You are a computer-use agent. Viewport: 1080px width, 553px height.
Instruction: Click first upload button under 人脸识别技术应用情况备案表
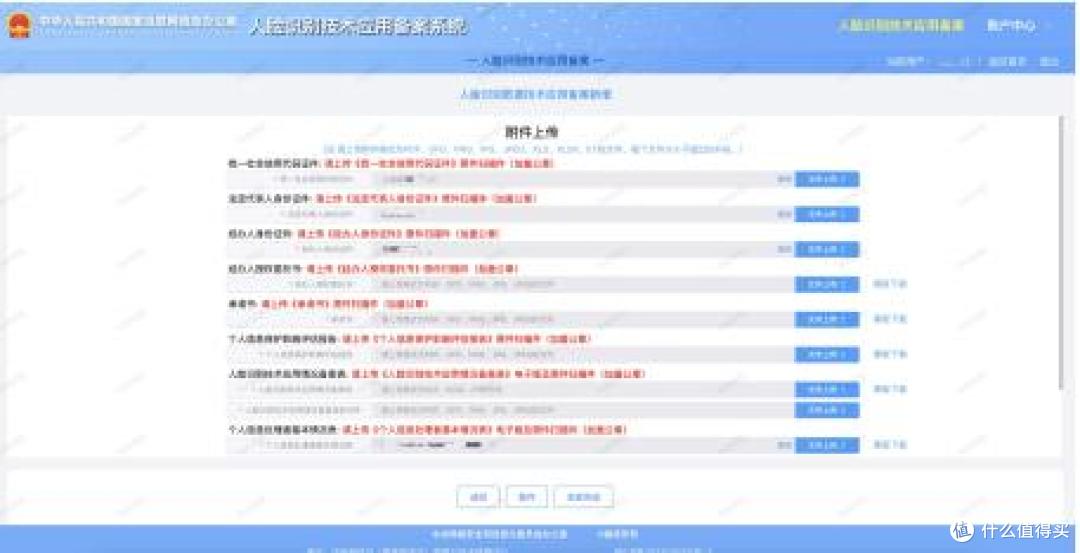click(827, 389)
